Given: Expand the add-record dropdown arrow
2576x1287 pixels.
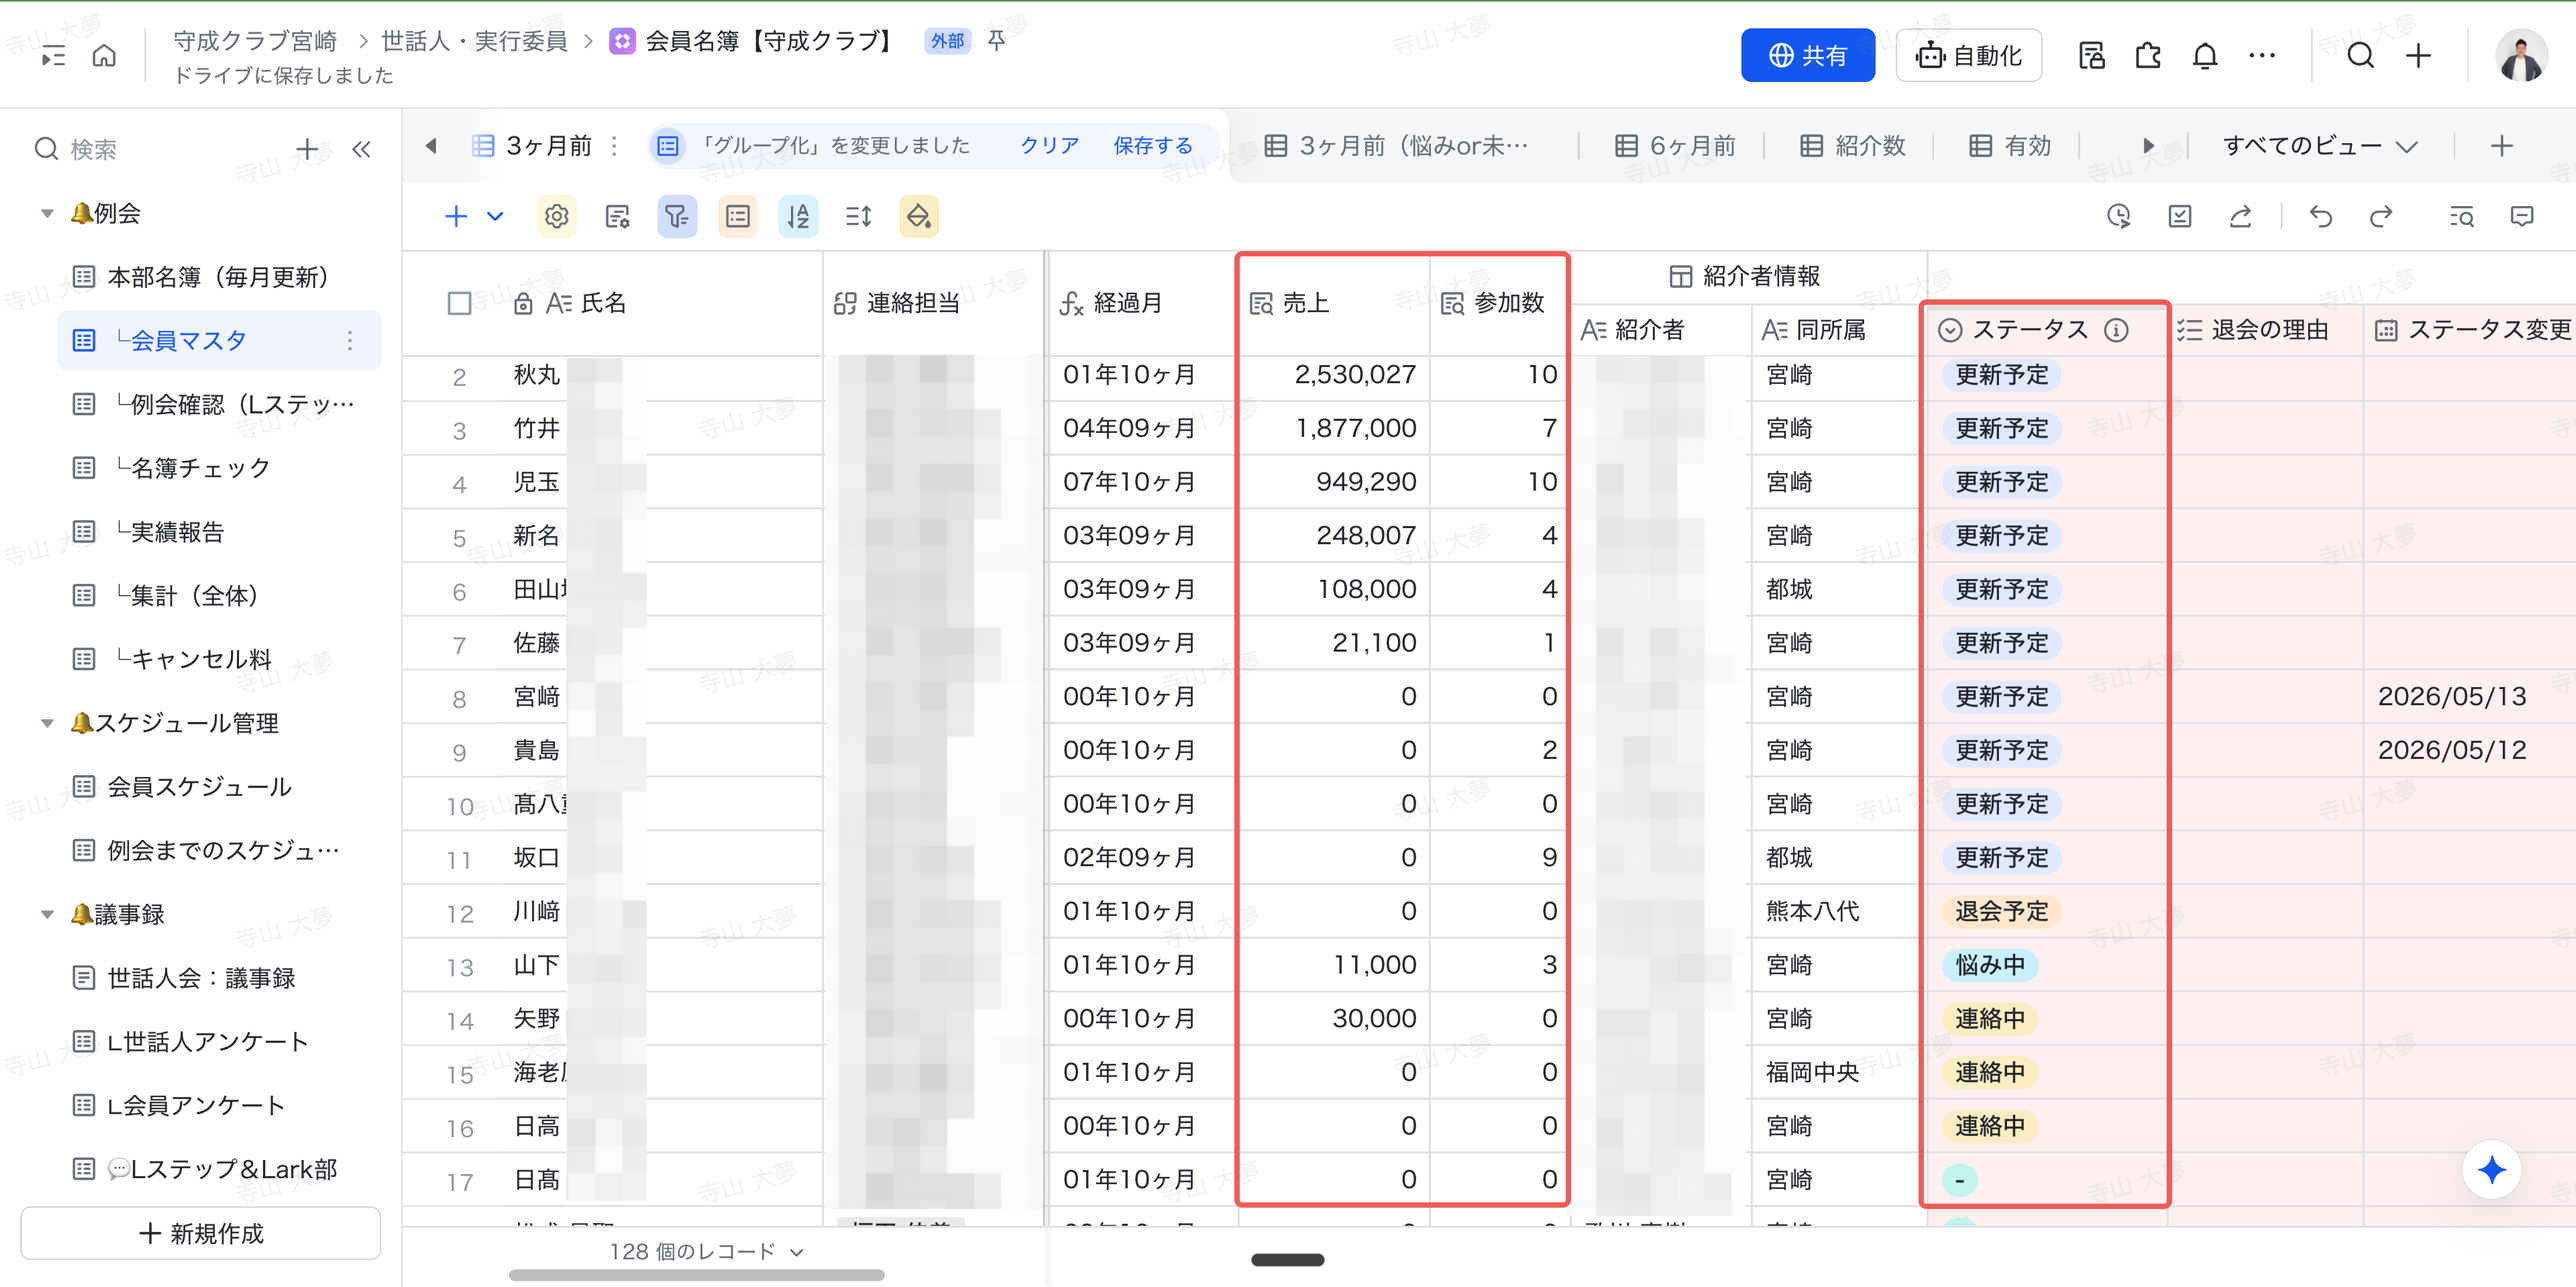Looking at the screenshot, I should tap(495, 216).
